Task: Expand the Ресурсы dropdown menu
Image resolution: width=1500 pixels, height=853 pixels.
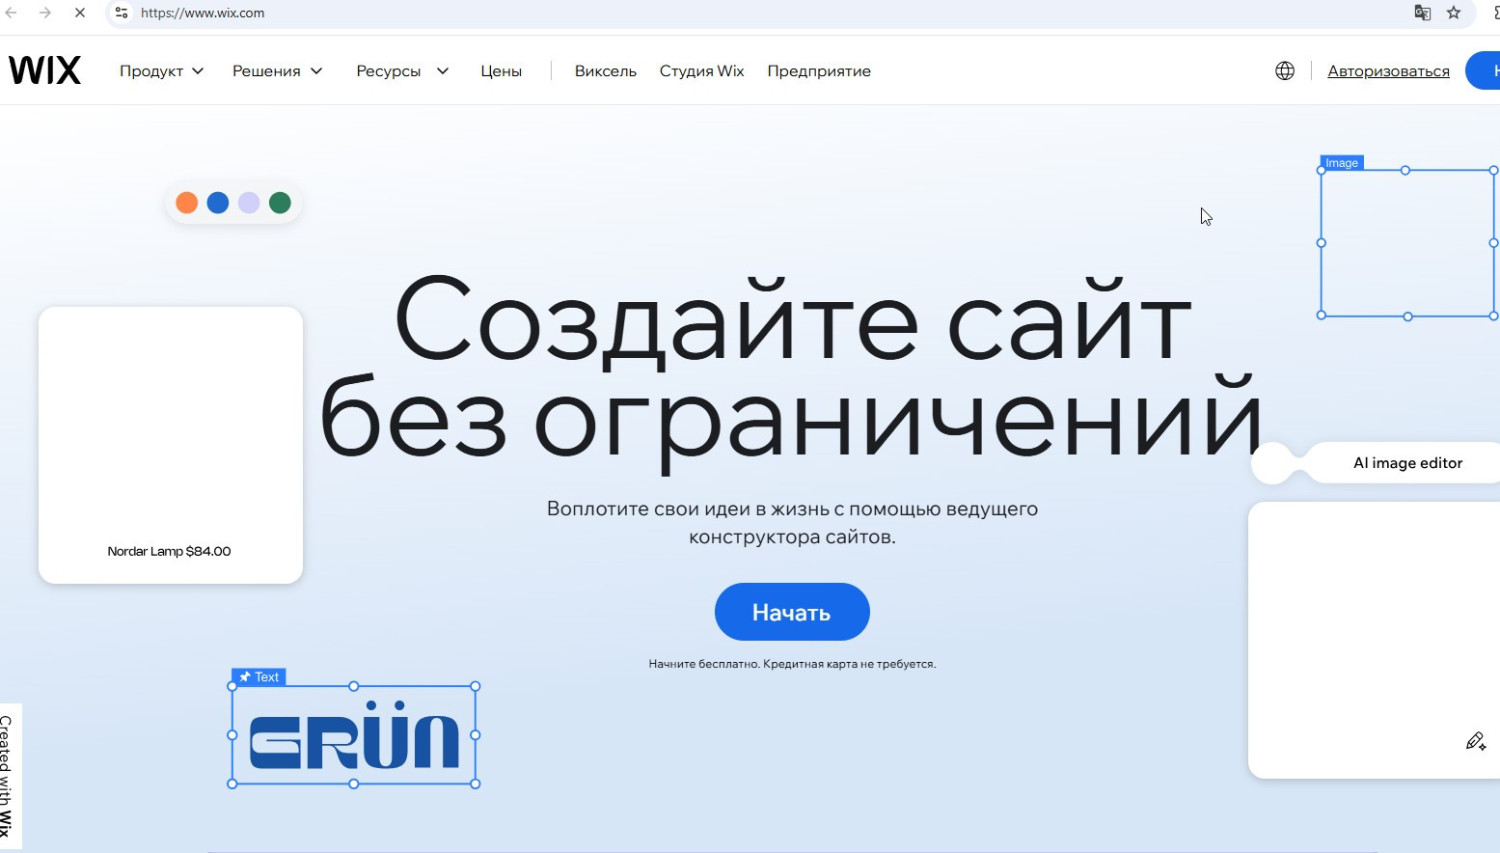Action: pos(402,71)
